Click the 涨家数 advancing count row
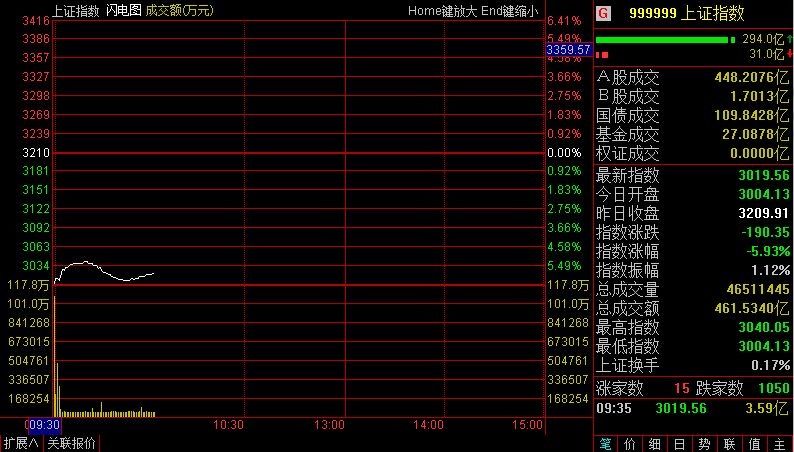This screenshot has height=452, width=794. 642,388
